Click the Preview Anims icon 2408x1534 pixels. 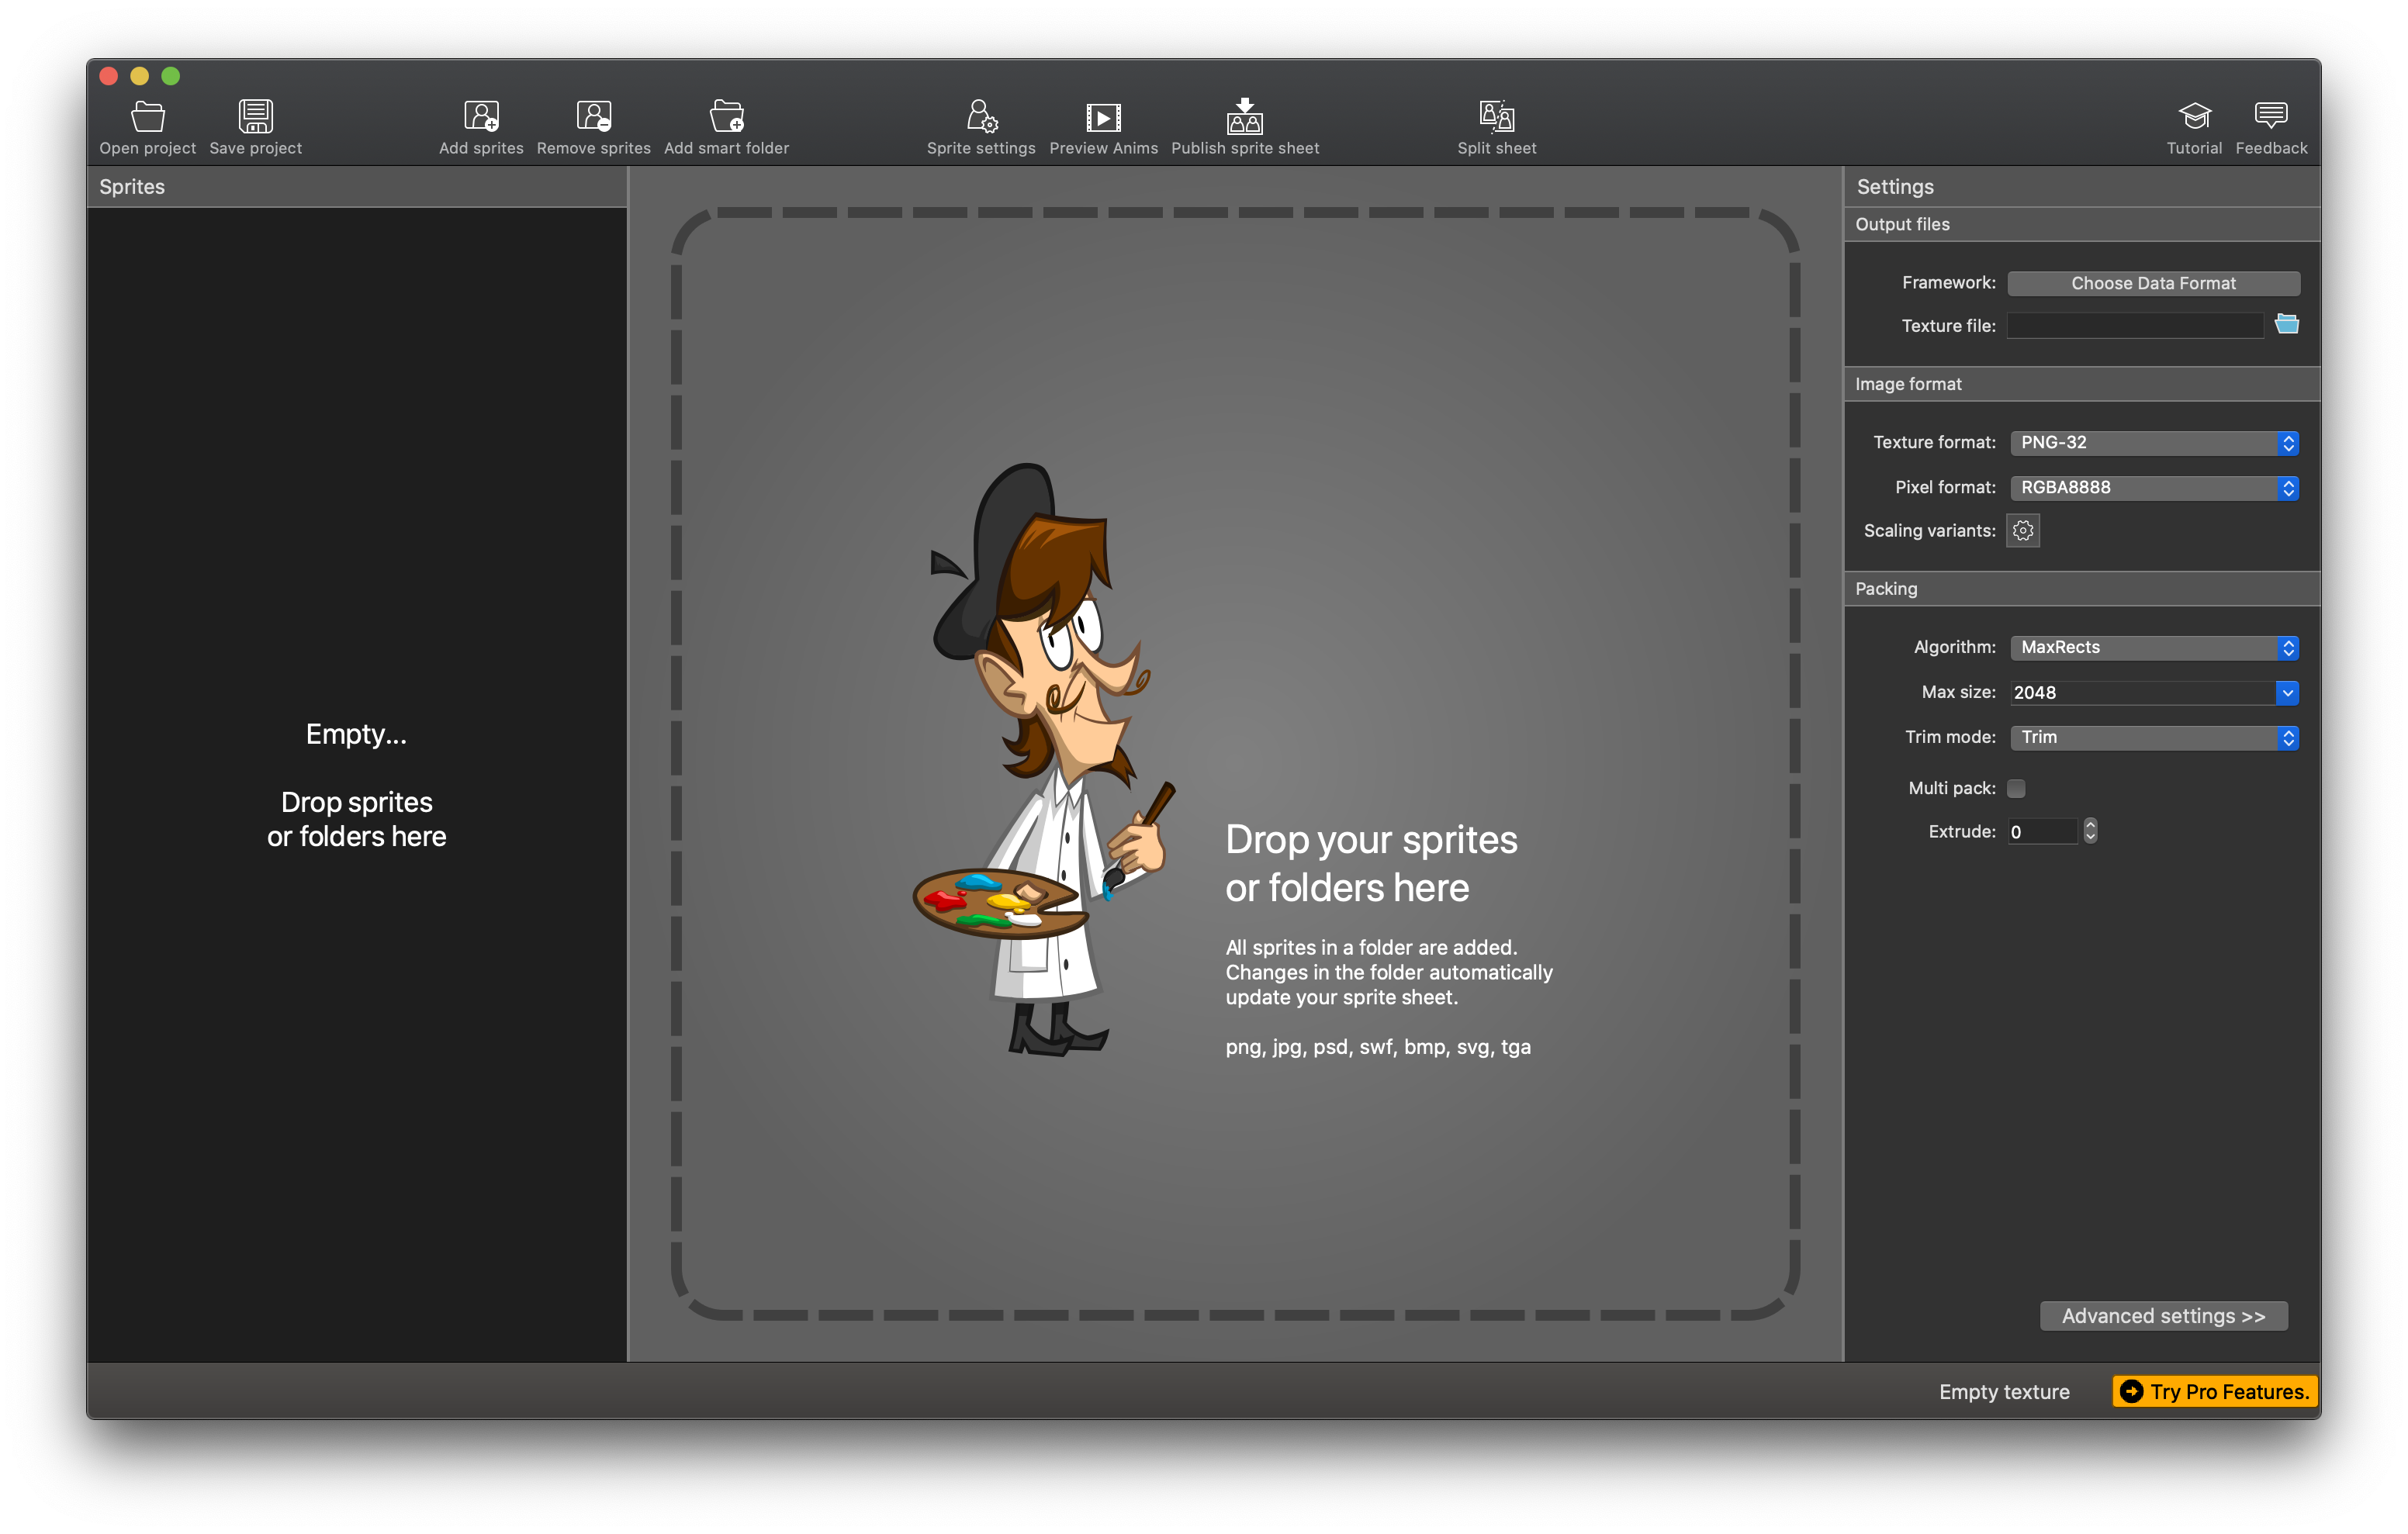pos(1103,117)
